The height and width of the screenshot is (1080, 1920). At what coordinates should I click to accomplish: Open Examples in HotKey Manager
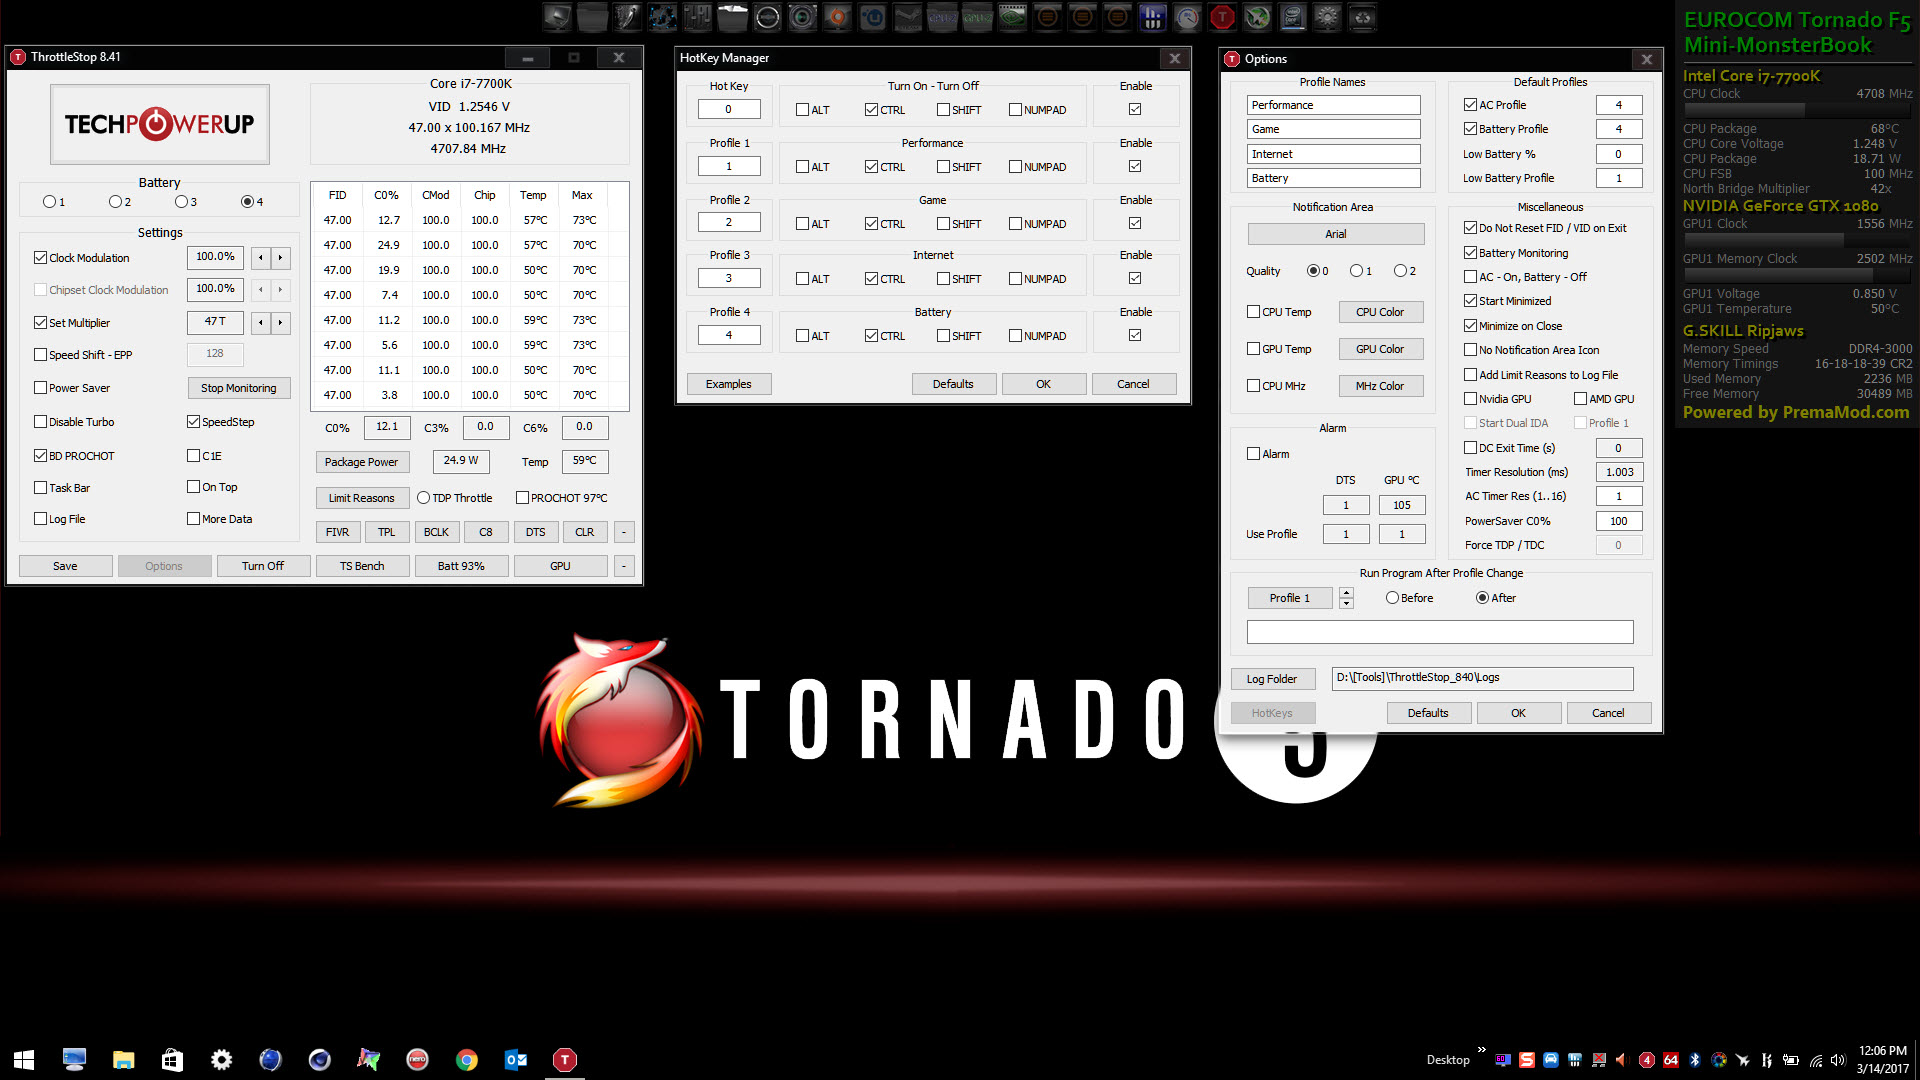729,384
